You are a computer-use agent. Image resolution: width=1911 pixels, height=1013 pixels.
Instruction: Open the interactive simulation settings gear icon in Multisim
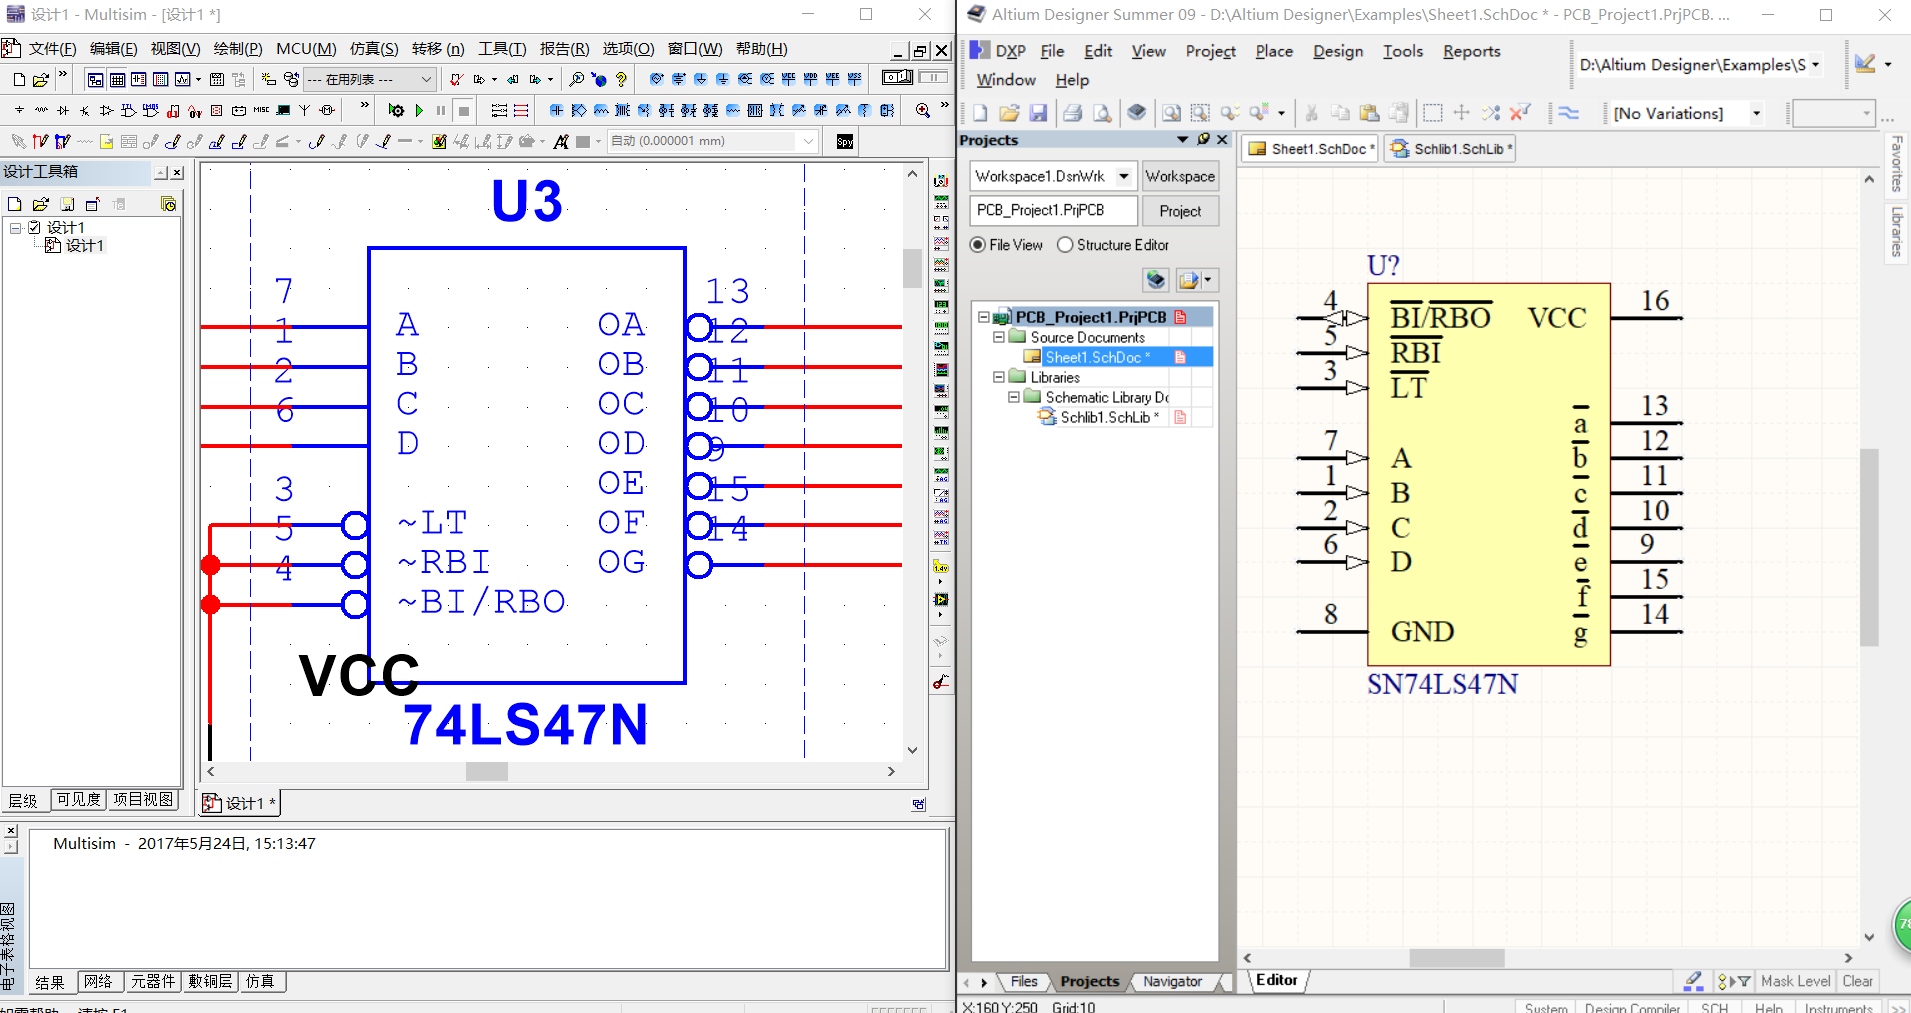[396, 110]
